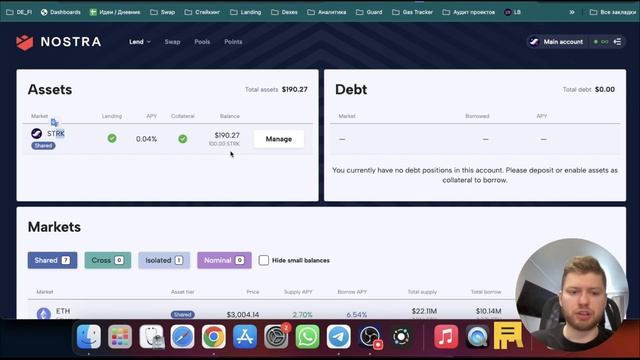Open Safari from the dock
The image size is (640, 360).
182,337
